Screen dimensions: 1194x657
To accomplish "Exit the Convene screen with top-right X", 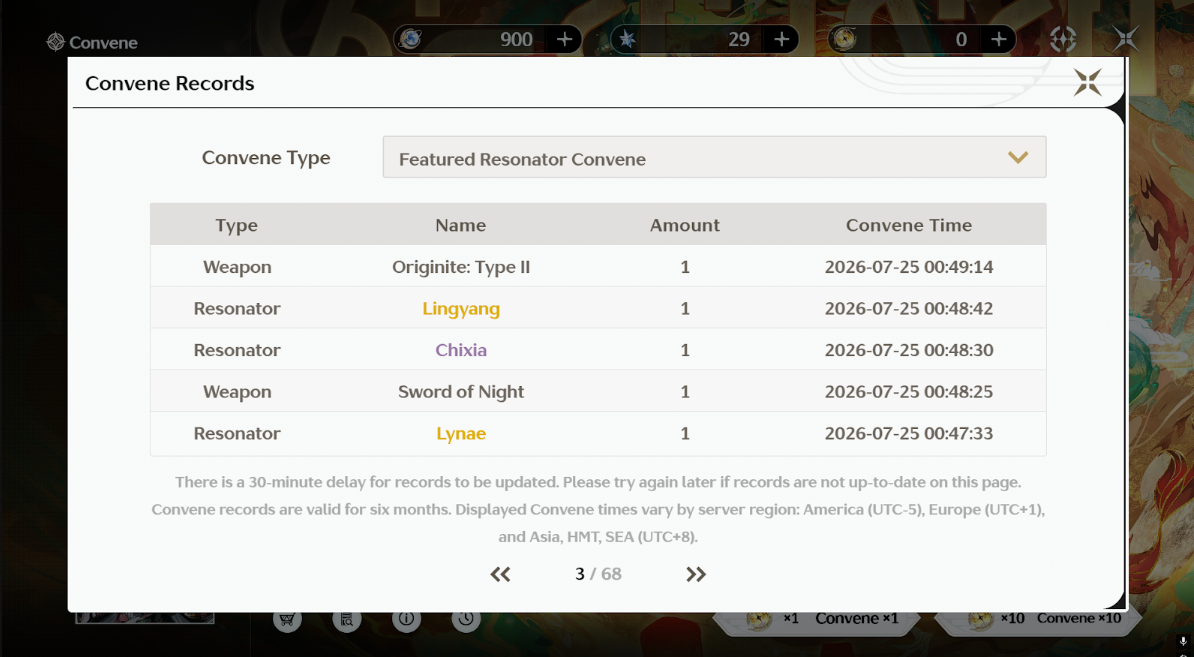I will (x=1125, y=38).
